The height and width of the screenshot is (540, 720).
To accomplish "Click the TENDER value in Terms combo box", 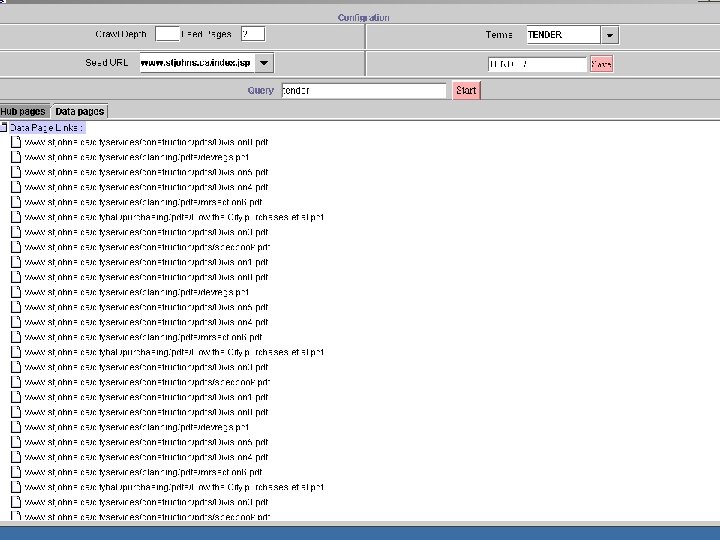I will [x=563, y=35].
